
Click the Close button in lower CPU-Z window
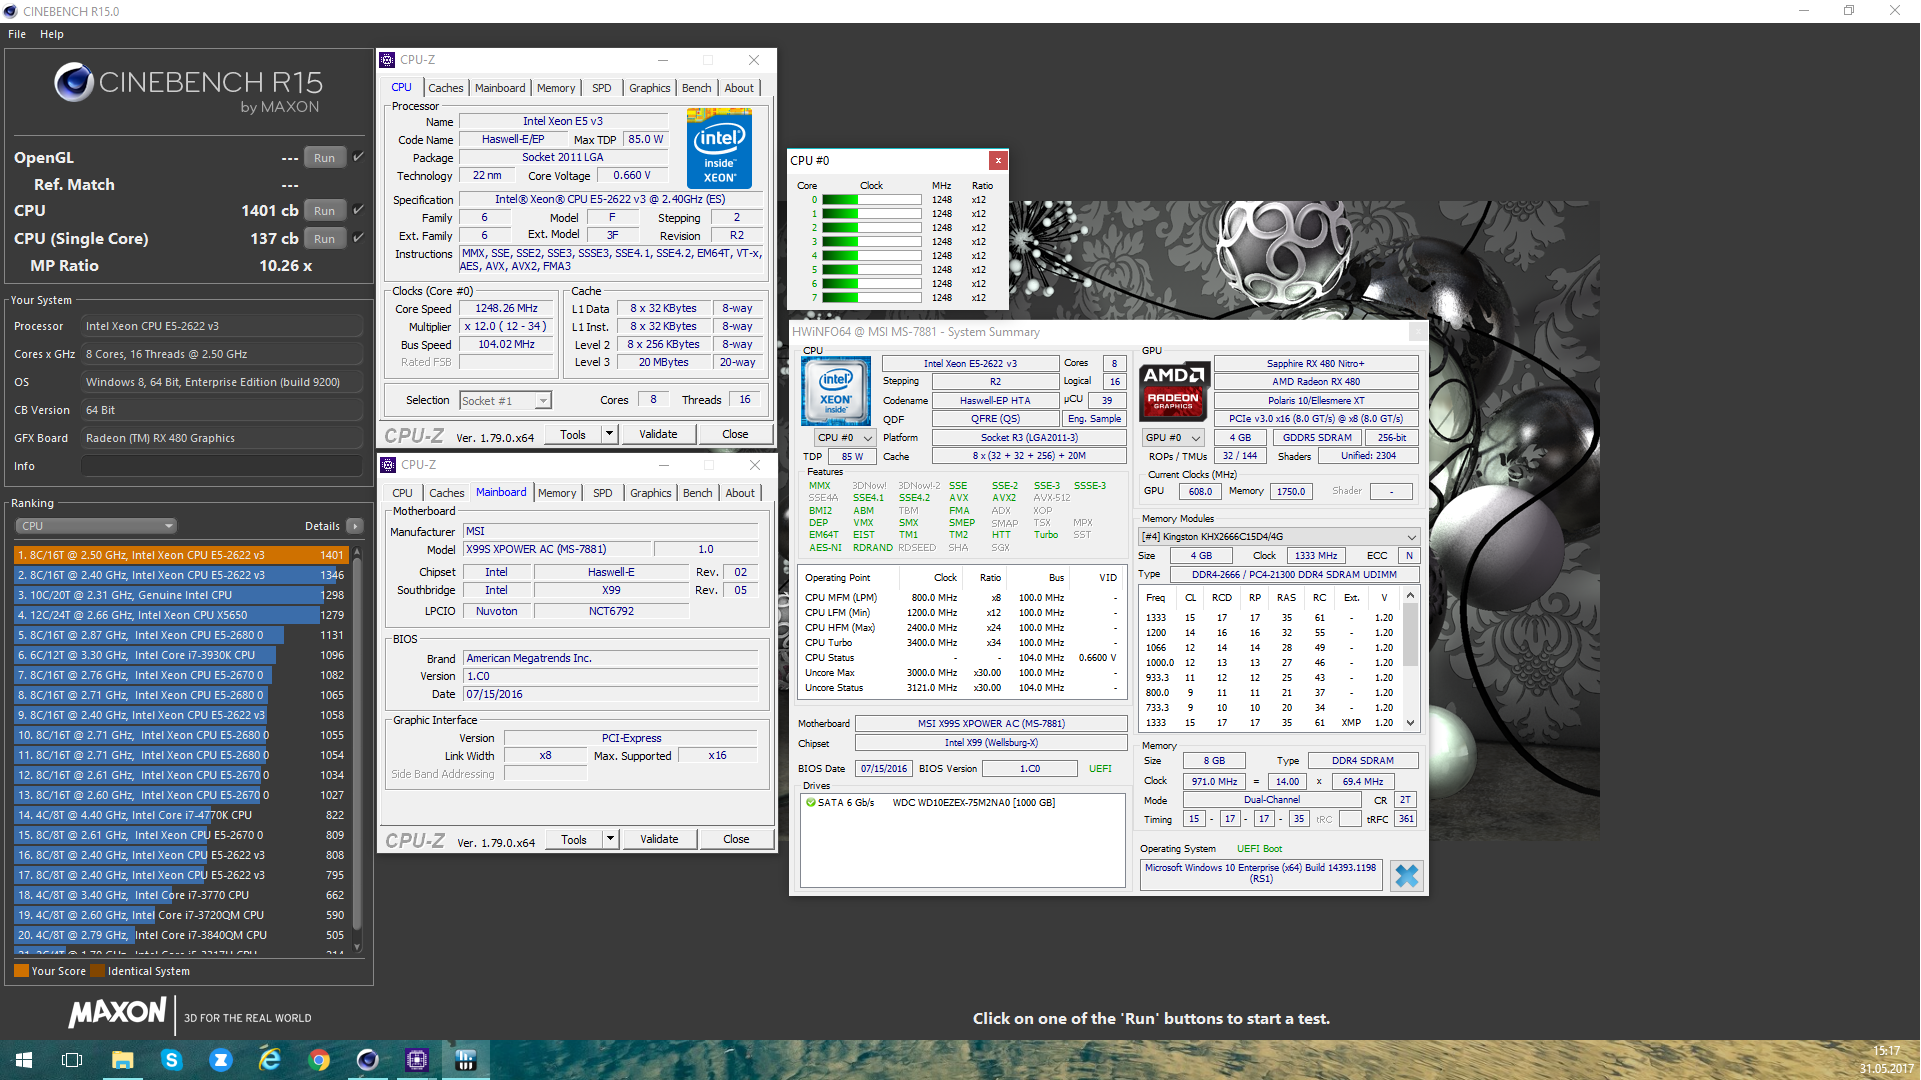(x=736, y=839)
